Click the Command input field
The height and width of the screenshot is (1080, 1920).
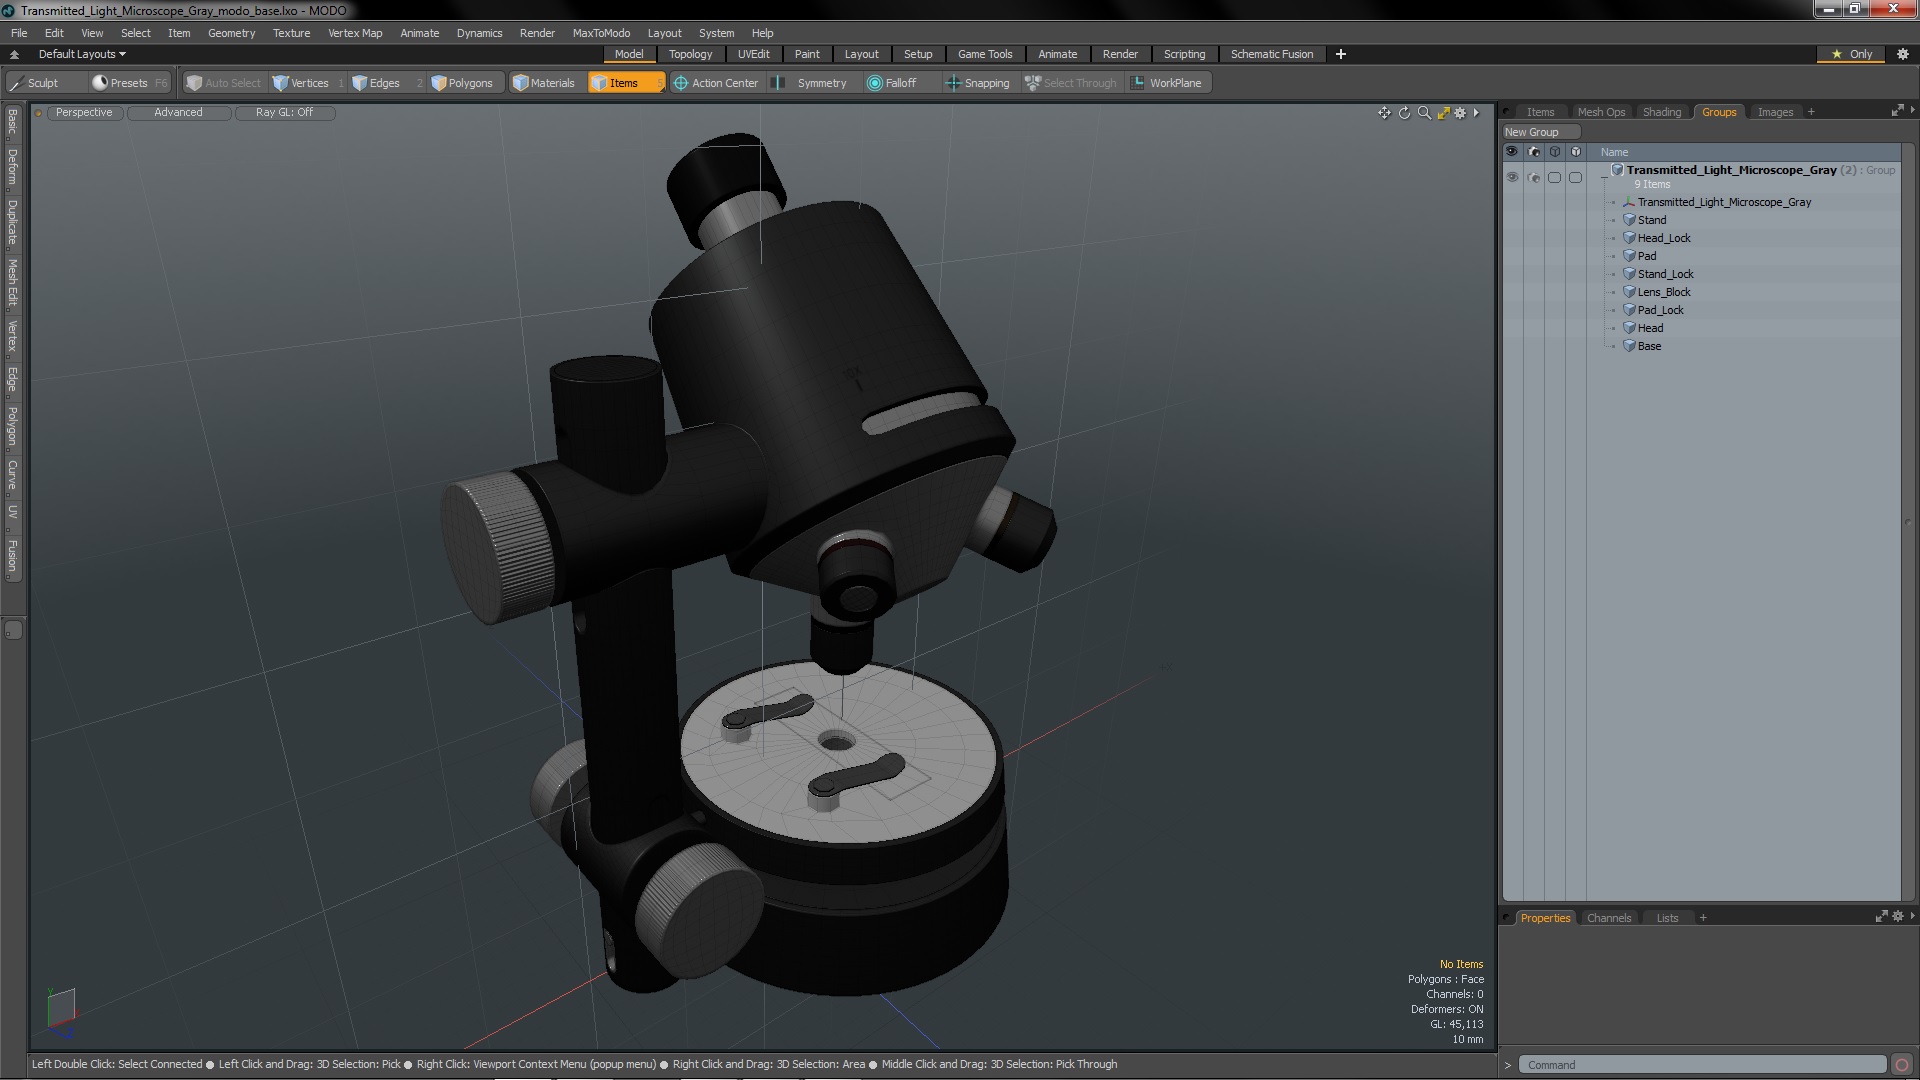[1700, 1065]
